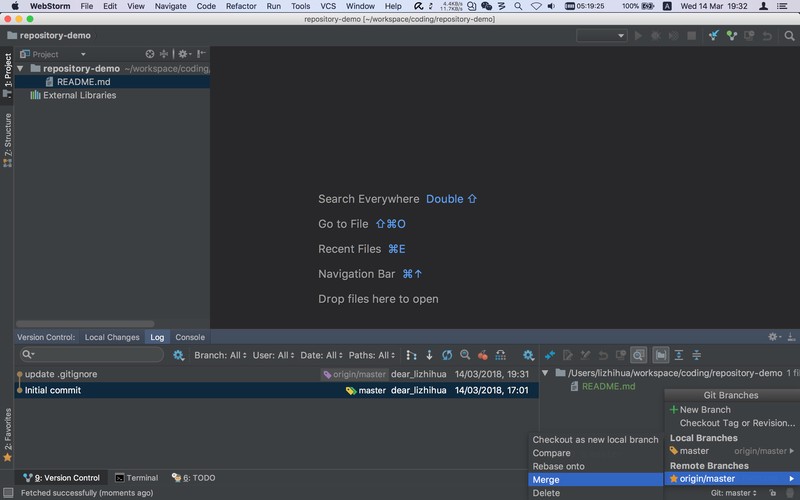Screen dimensions: 800x500
Task: Collapse the repository-demo tree node
Action: pos(20,68)
